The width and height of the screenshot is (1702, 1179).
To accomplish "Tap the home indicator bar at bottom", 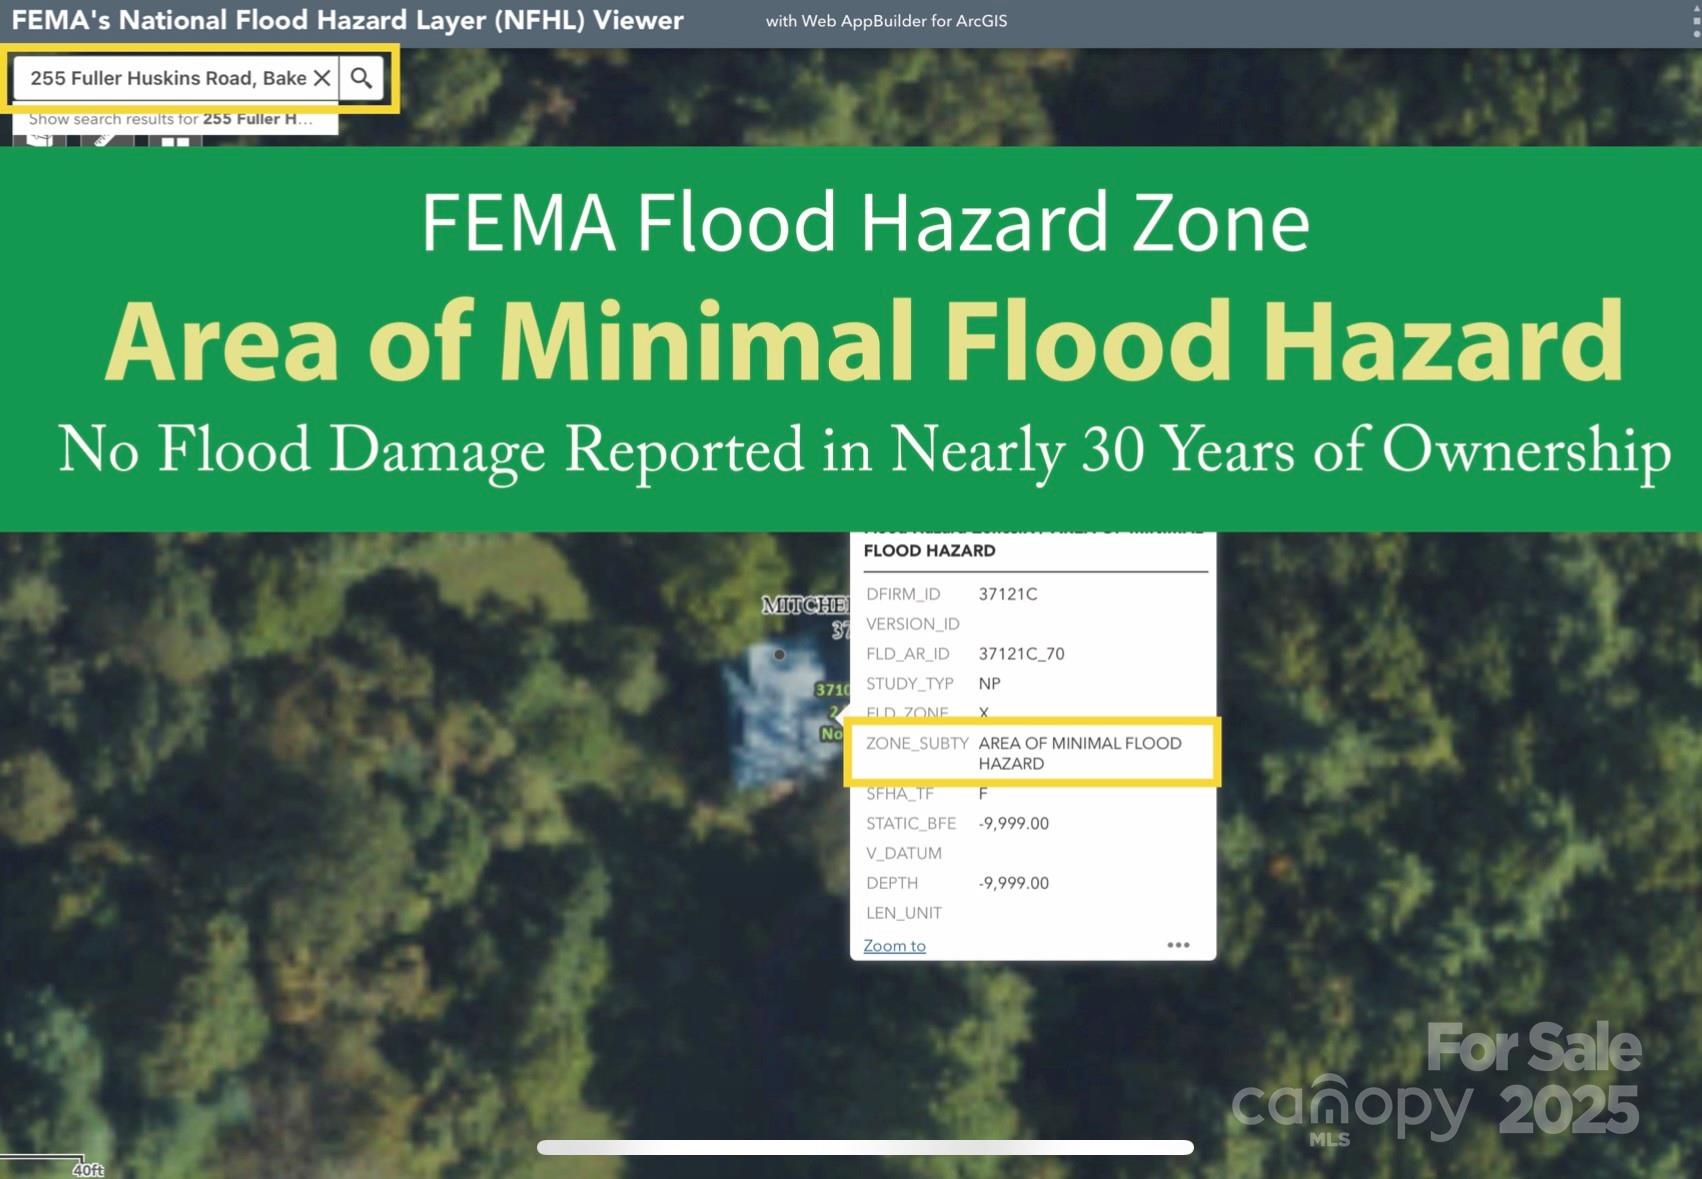I will click(865, 1147).
